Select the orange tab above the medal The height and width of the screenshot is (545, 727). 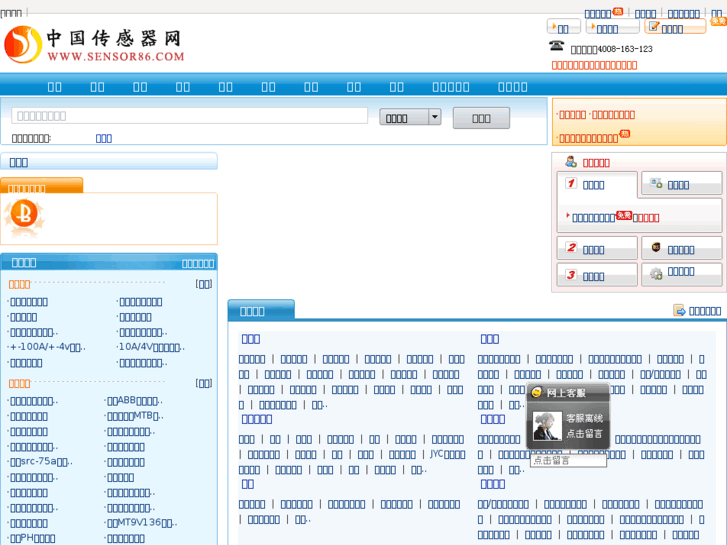click(41, 186)
